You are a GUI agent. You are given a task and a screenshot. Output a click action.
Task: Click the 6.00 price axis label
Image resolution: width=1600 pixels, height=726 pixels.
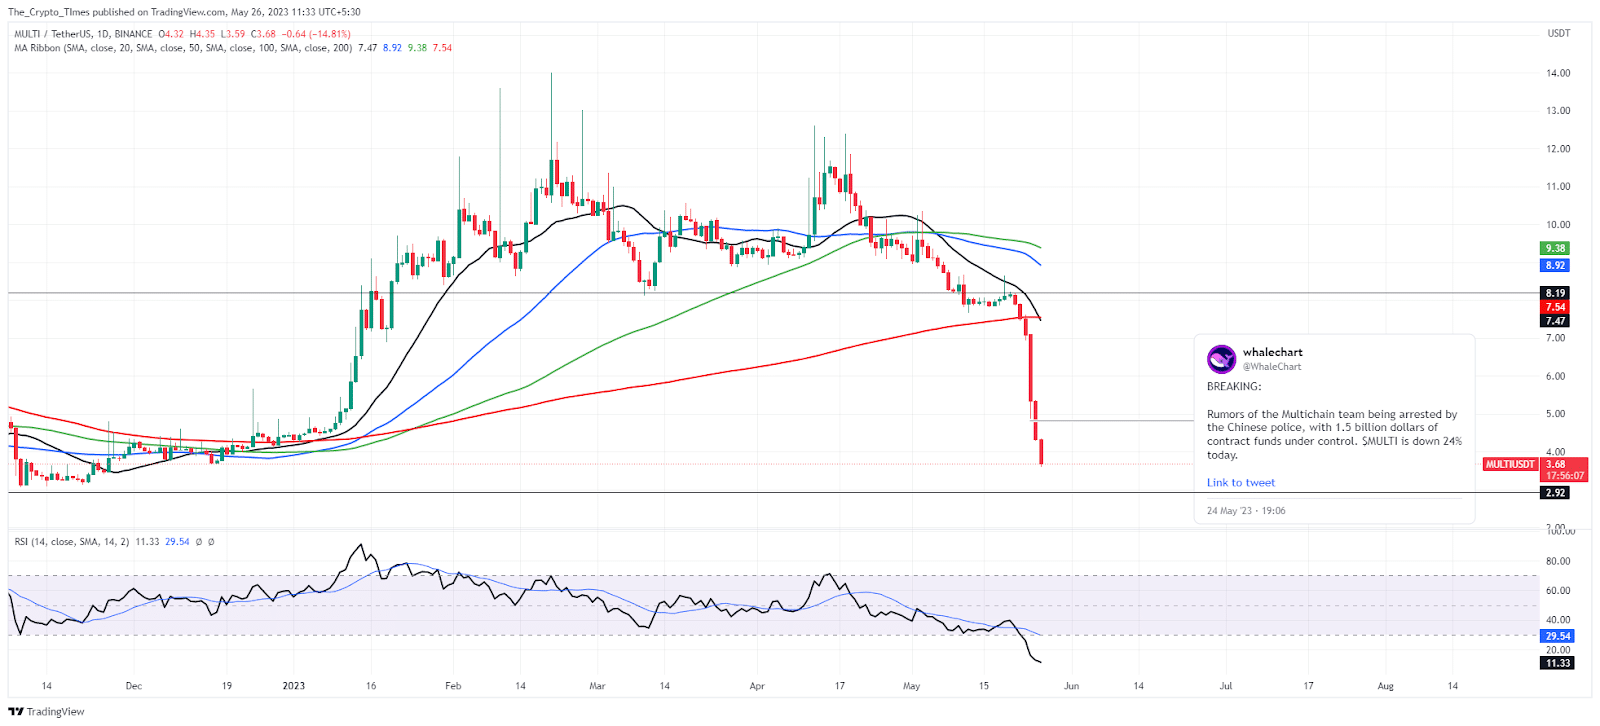click(x=1556, y=377)
